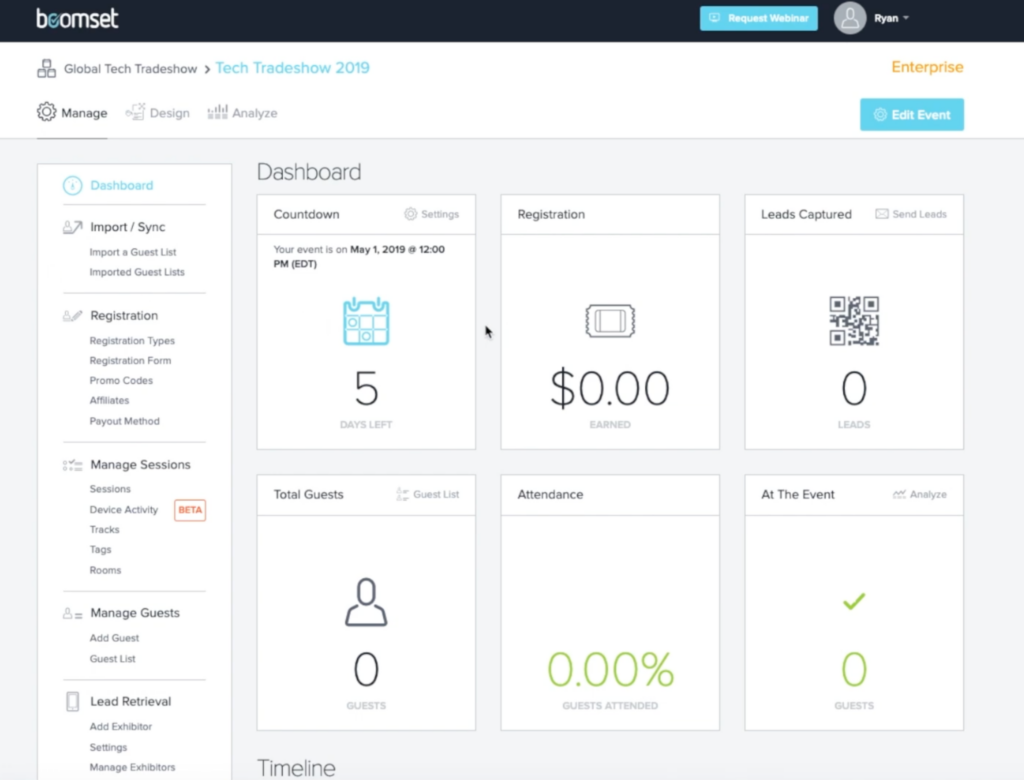Open Device Activity
The image size is (1024, 780).
[x=123, y=510]
